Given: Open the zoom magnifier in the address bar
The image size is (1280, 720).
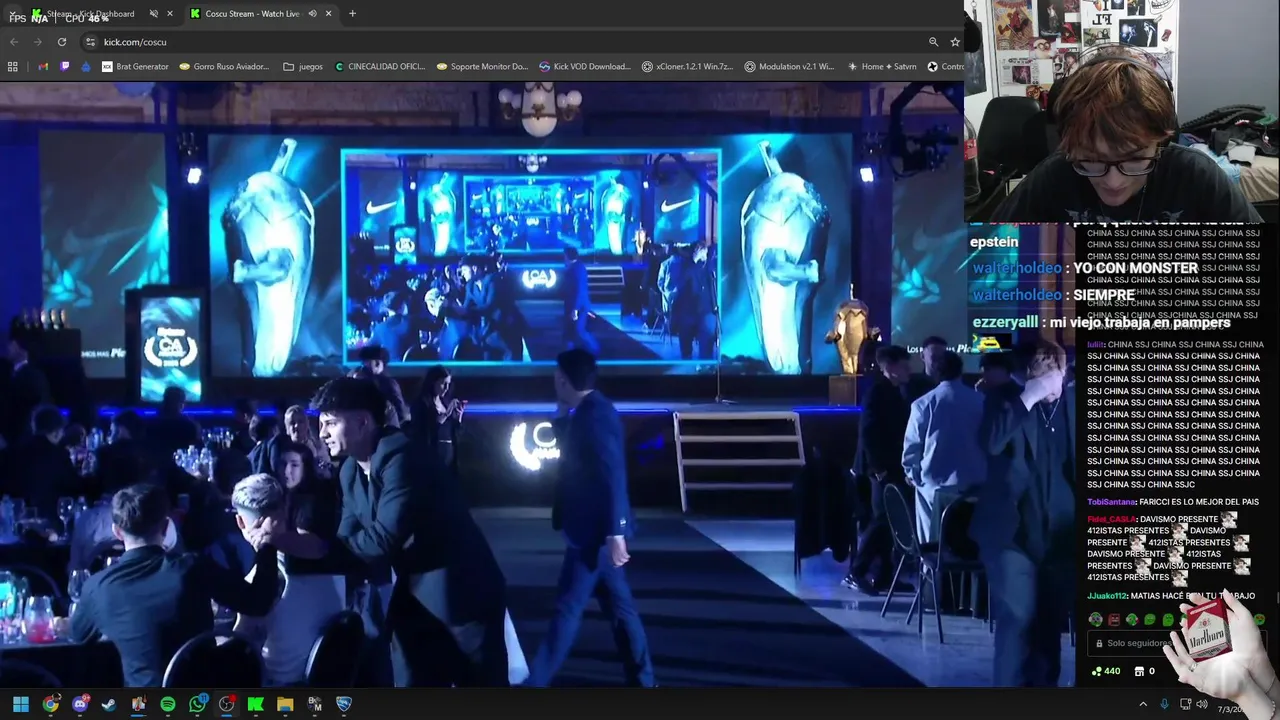Looking at the screenshot, I should click(x=933, y=42).
